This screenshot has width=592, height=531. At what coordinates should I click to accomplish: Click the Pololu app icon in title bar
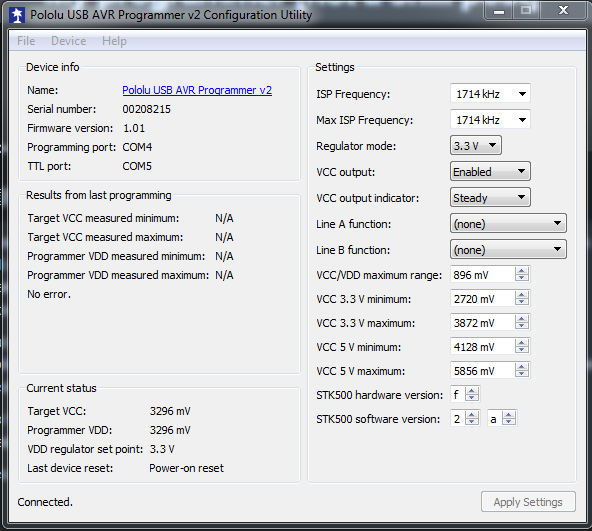(17, 15)
